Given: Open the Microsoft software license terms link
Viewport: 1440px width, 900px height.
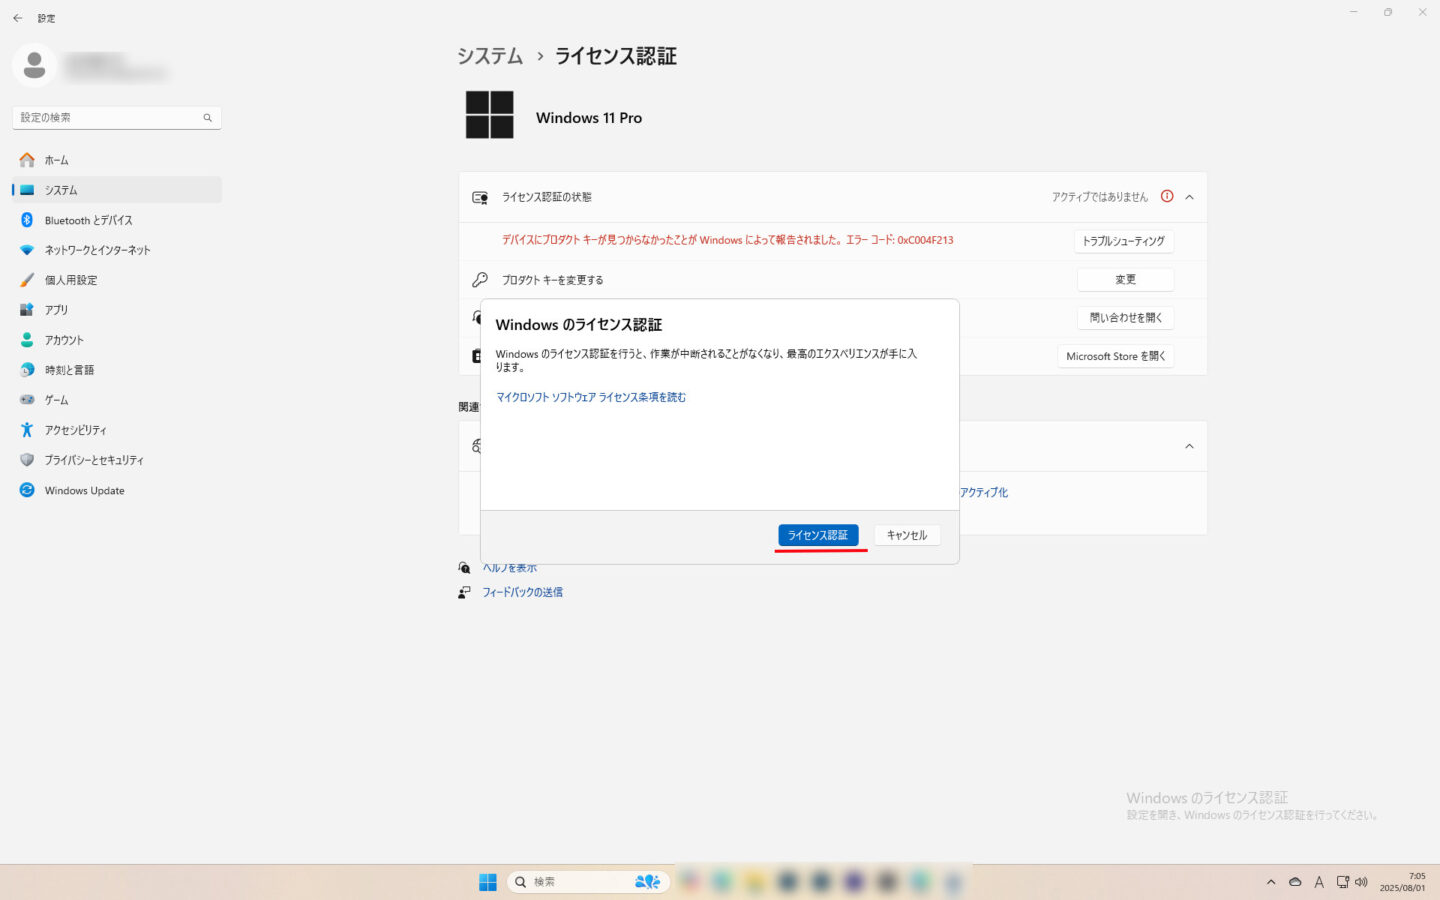Looking at the screenshot, I should 591,397.
